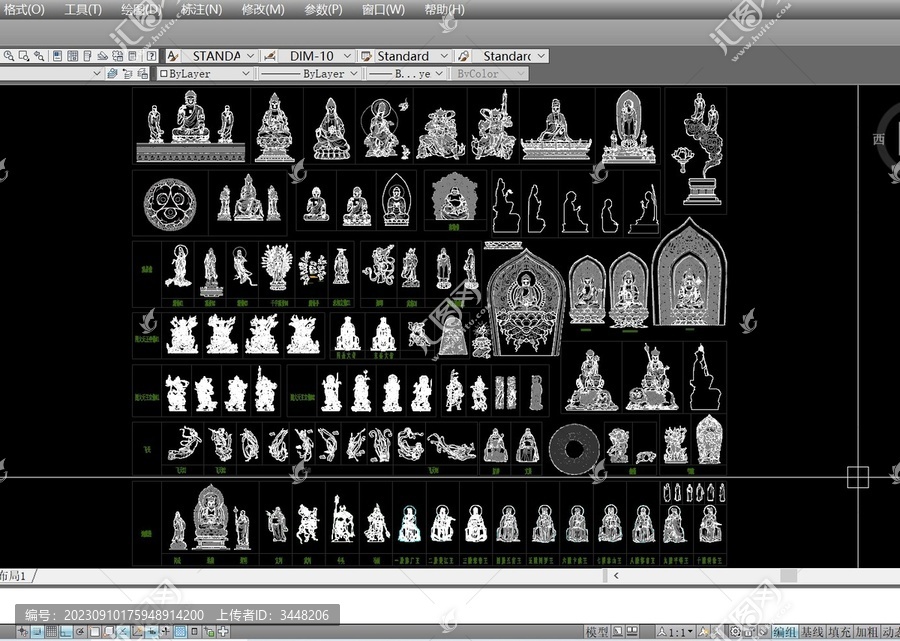900x641 pixels.
Task: Launch the QuickCalc calculator icon
Action: (133, 56)
